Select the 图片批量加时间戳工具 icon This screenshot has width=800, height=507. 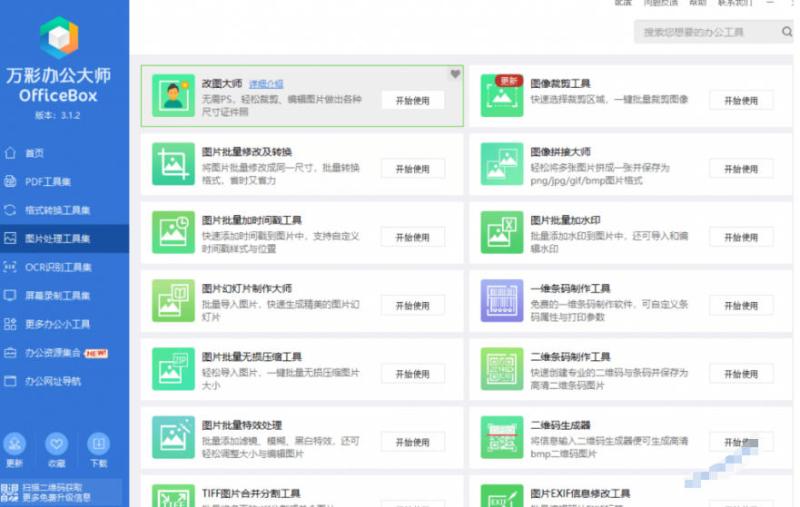click(x=173, y=233)
